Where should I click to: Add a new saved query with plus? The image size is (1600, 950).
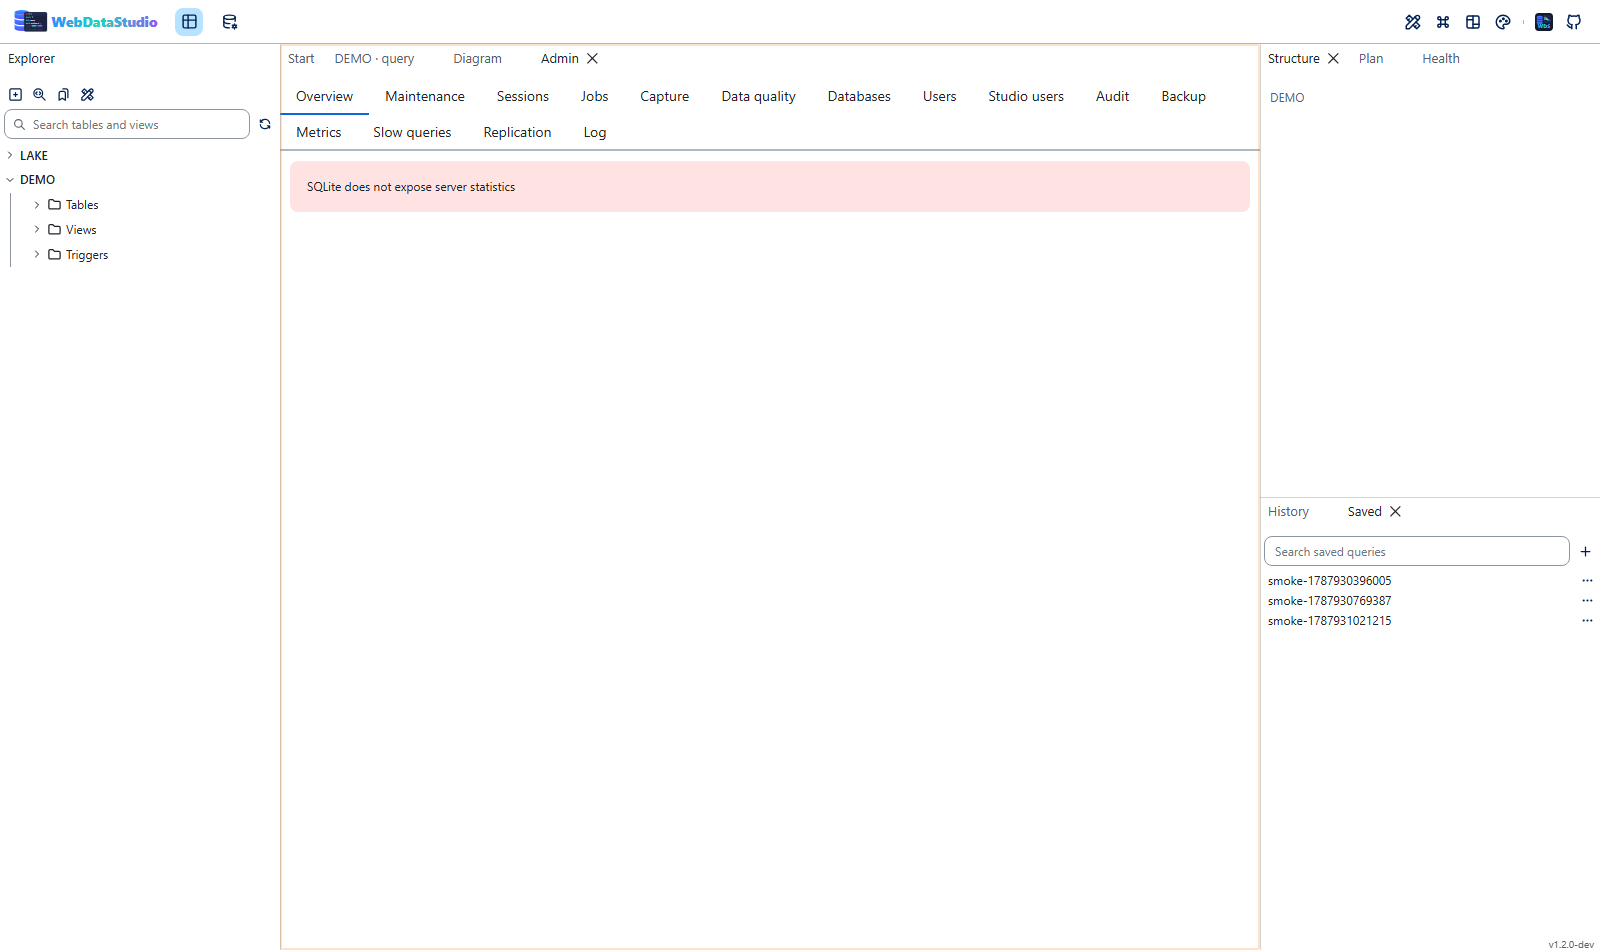pyautogui.click(x=1585, y=552)
